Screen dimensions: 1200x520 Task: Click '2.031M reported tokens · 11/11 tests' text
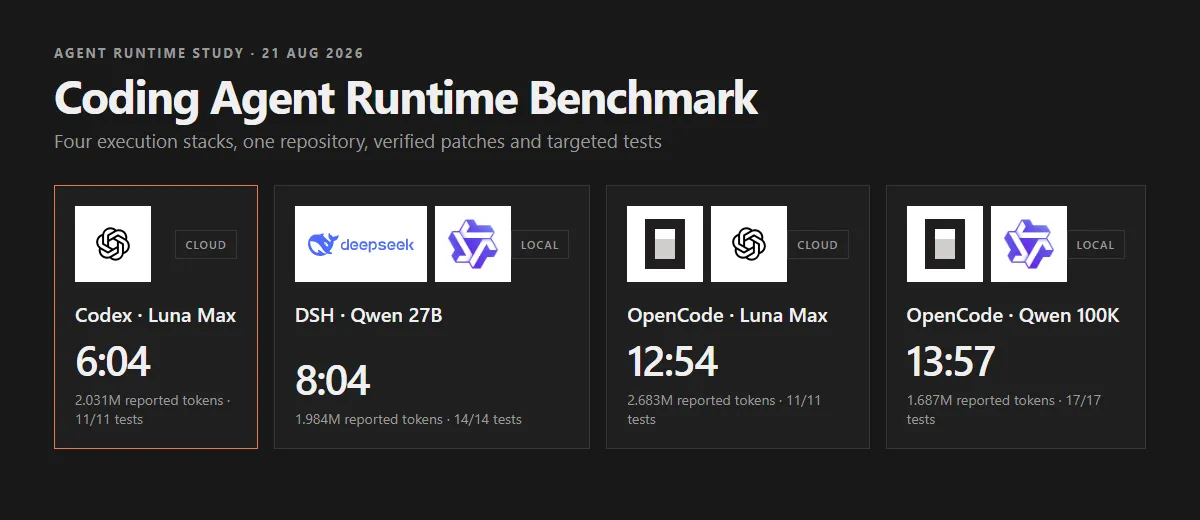coord(153,410)
